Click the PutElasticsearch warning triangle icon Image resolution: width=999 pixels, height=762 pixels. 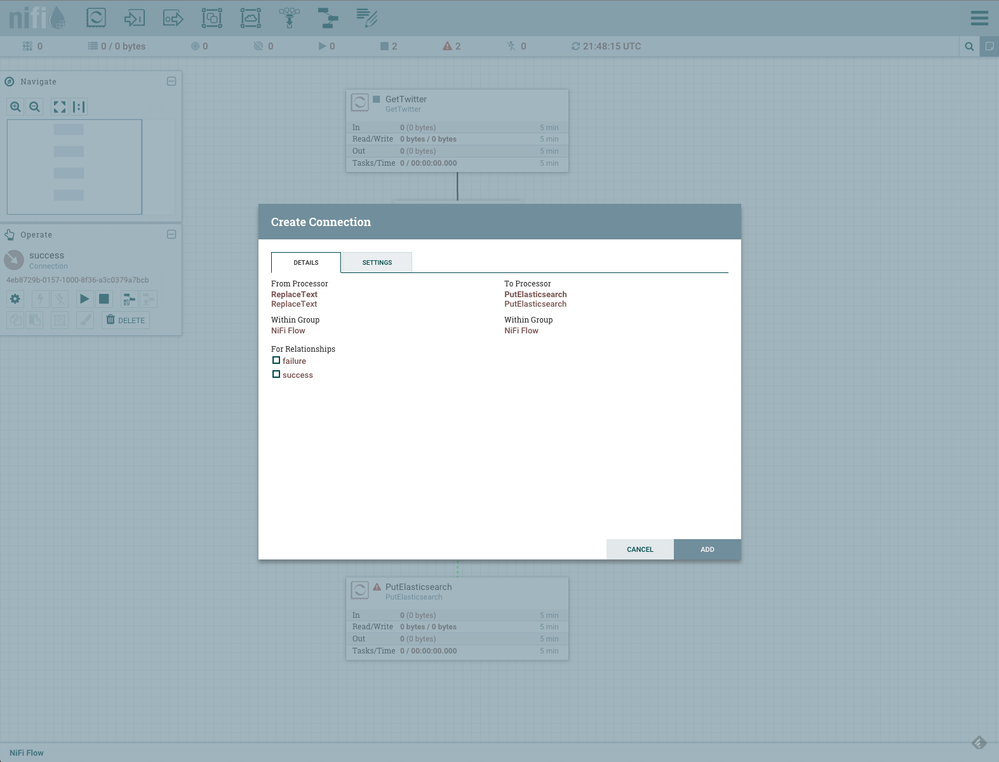pyautogui.click(x=377, y=587)
